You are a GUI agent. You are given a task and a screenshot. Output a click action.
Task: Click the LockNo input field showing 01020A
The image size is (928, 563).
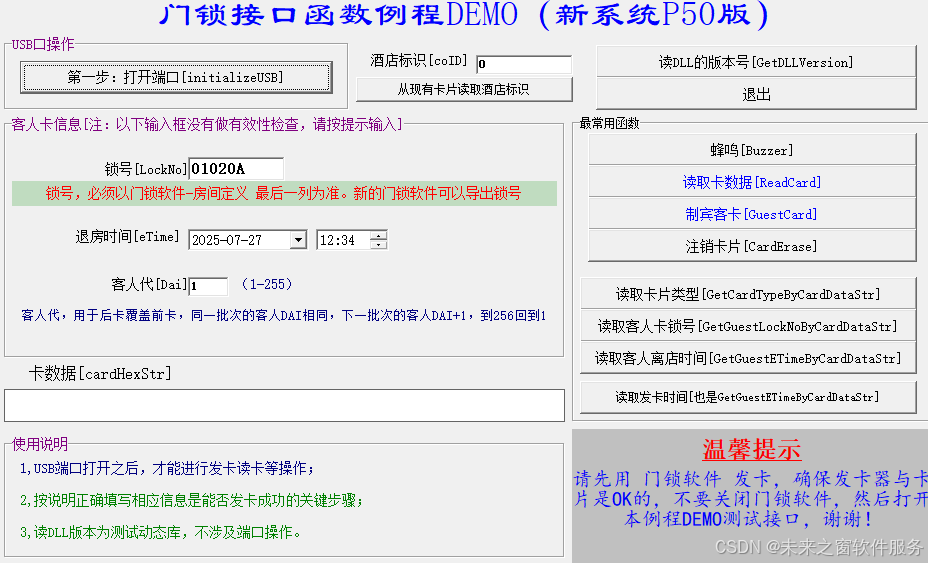coord(236,169)
